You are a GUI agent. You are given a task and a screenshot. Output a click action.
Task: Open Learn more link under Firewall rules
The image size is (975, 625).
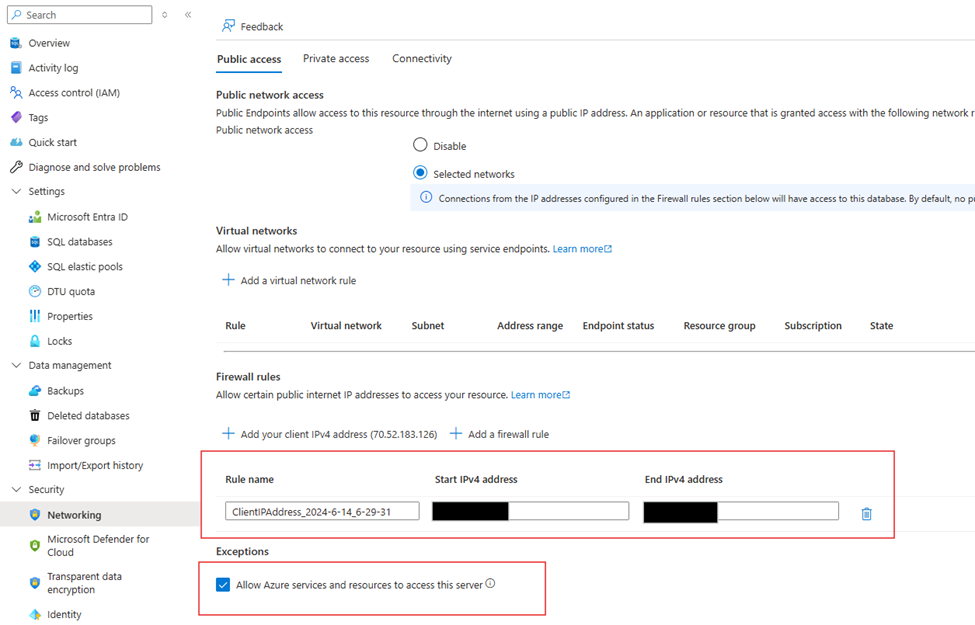pos(540,395)
